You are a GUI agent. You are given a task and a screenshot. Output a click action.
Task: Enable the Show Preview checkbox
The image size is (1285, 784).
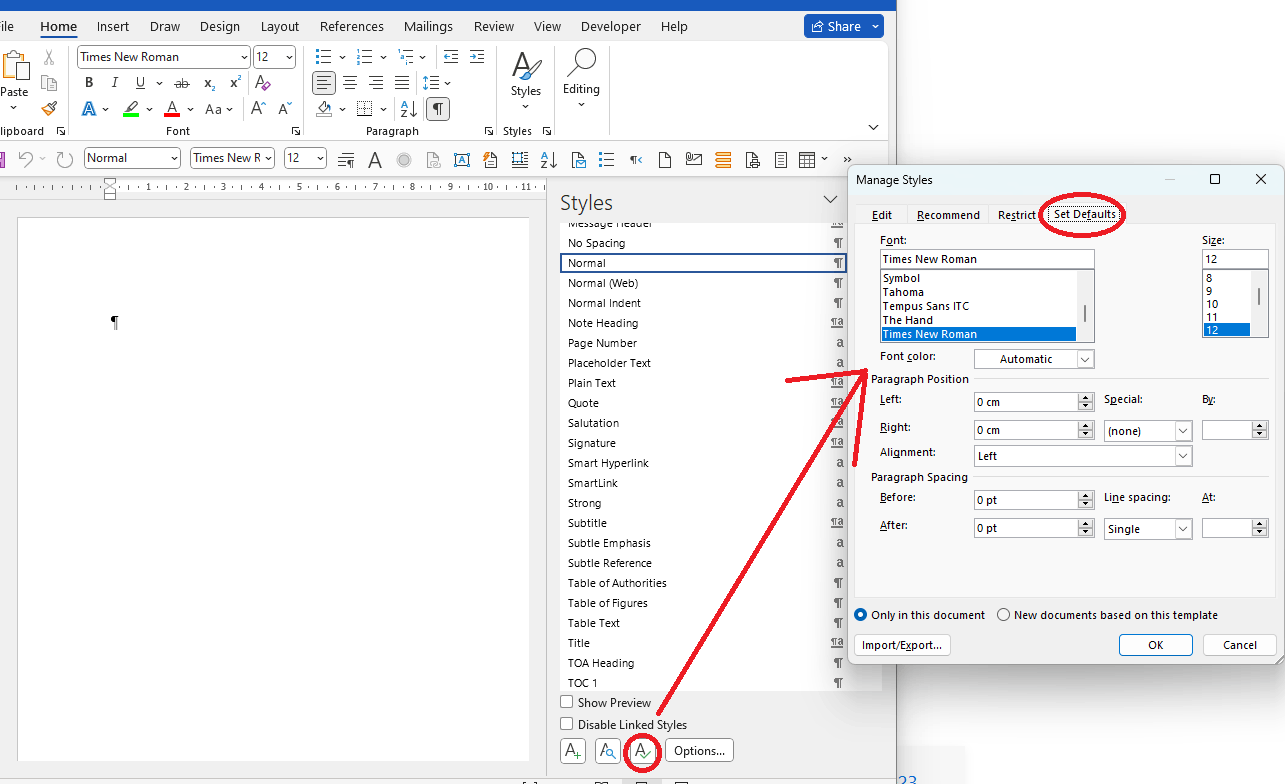[567, 703]
